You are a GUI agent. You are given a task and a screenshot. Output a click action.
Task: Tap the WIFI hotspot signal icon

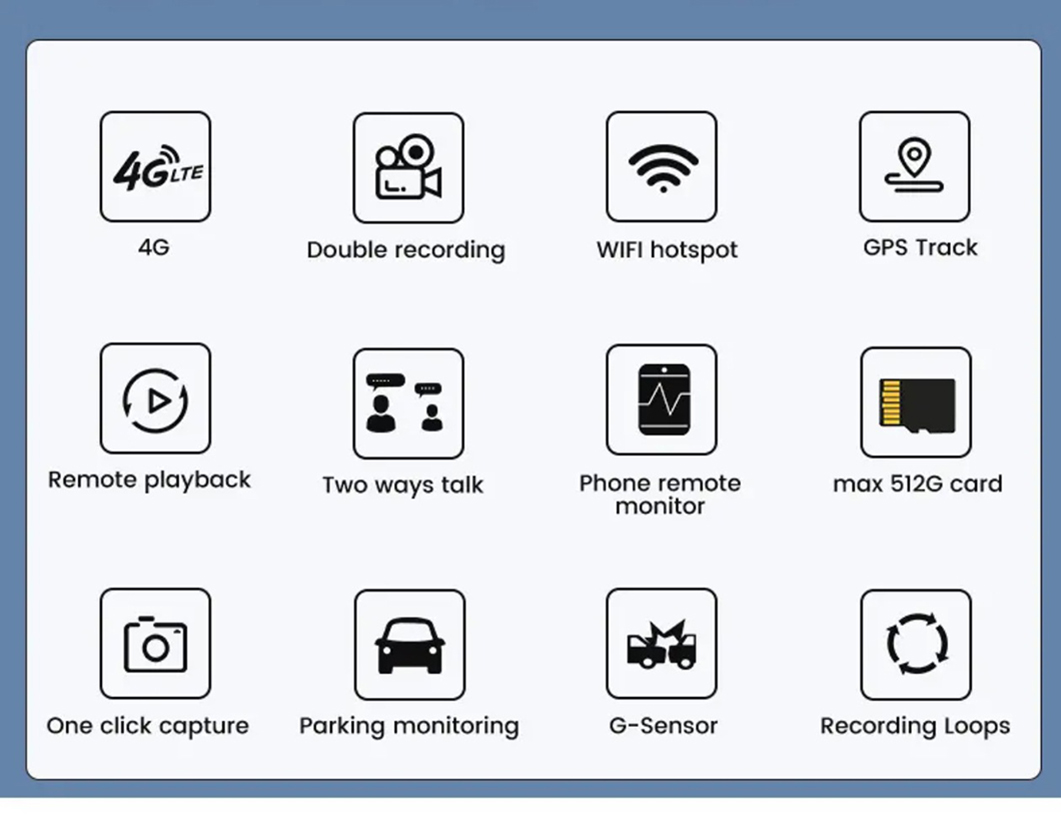pyautogui.click(x=661, y=167)
